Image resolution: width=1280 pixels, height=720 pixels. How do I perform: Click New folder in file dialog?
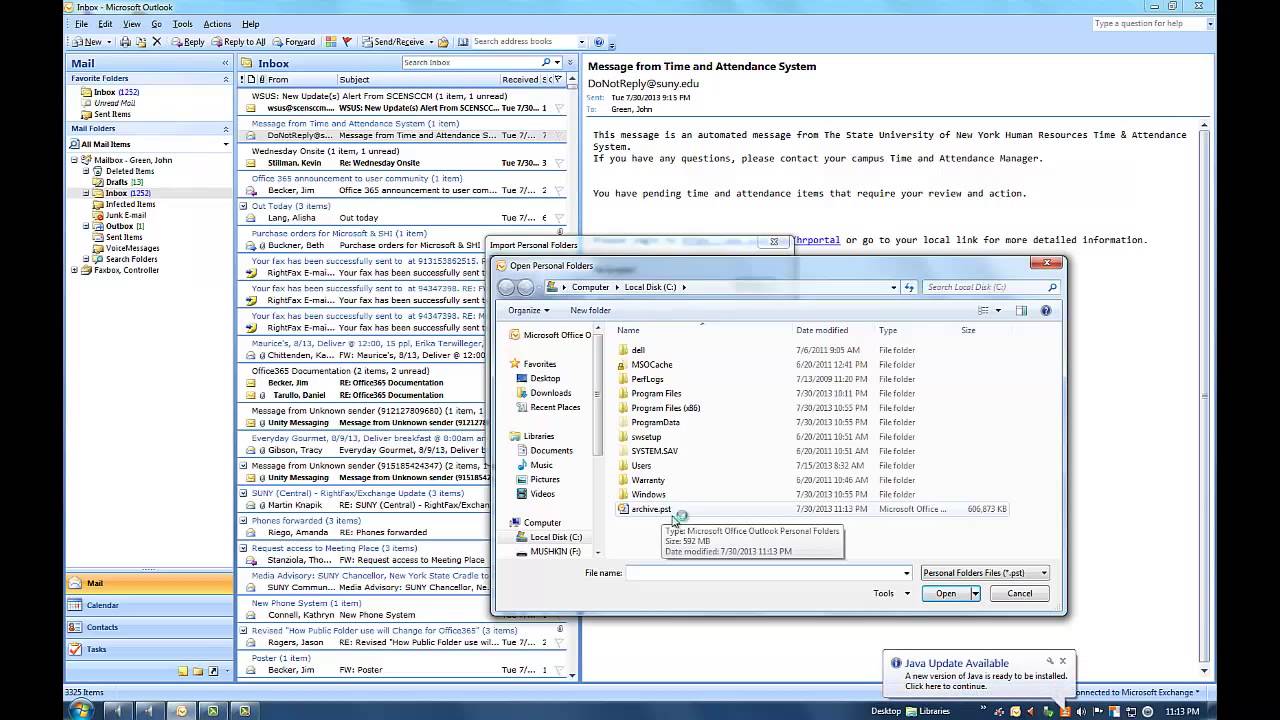coord(590,310)
